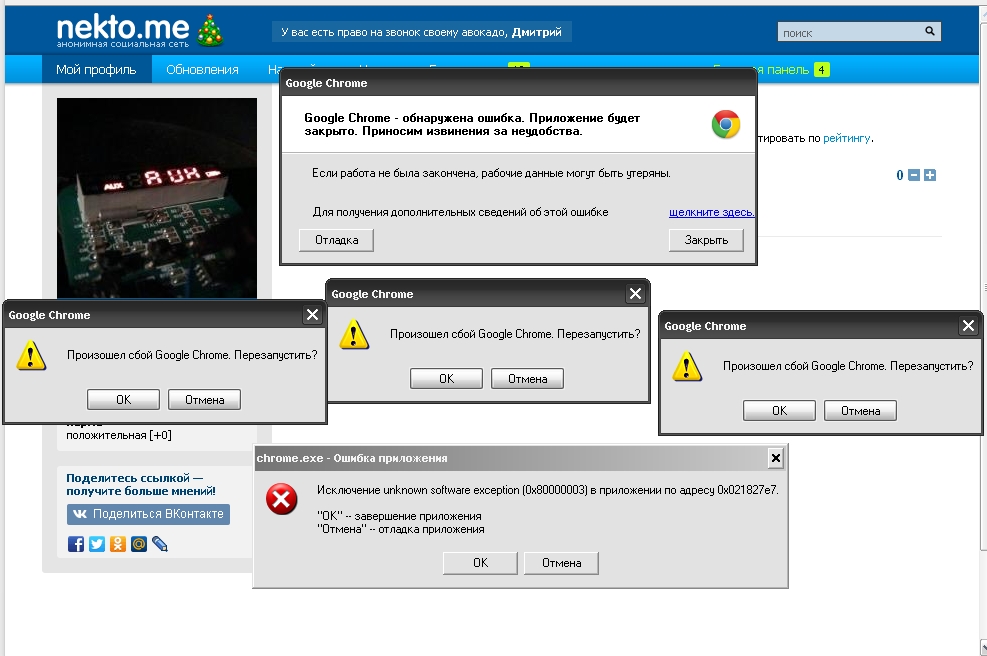Open the AUX display profile photo

click(x=157, y=198)
